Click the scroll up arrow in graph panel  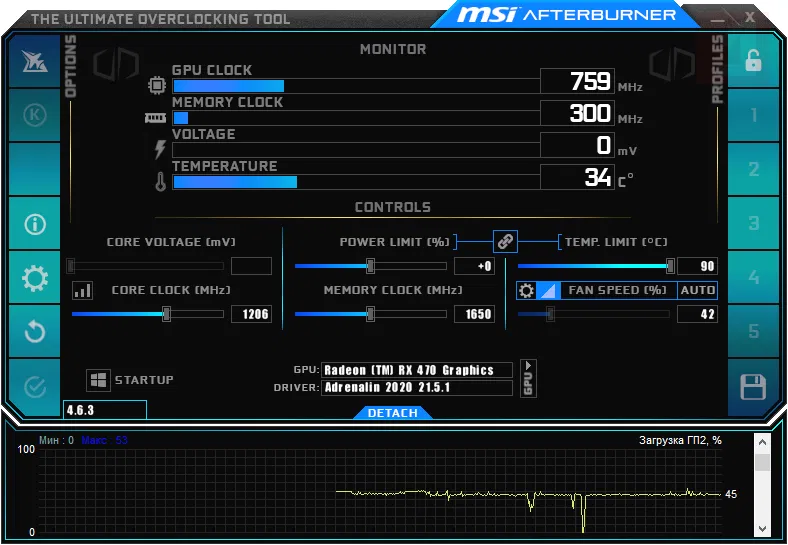point(762,442)
